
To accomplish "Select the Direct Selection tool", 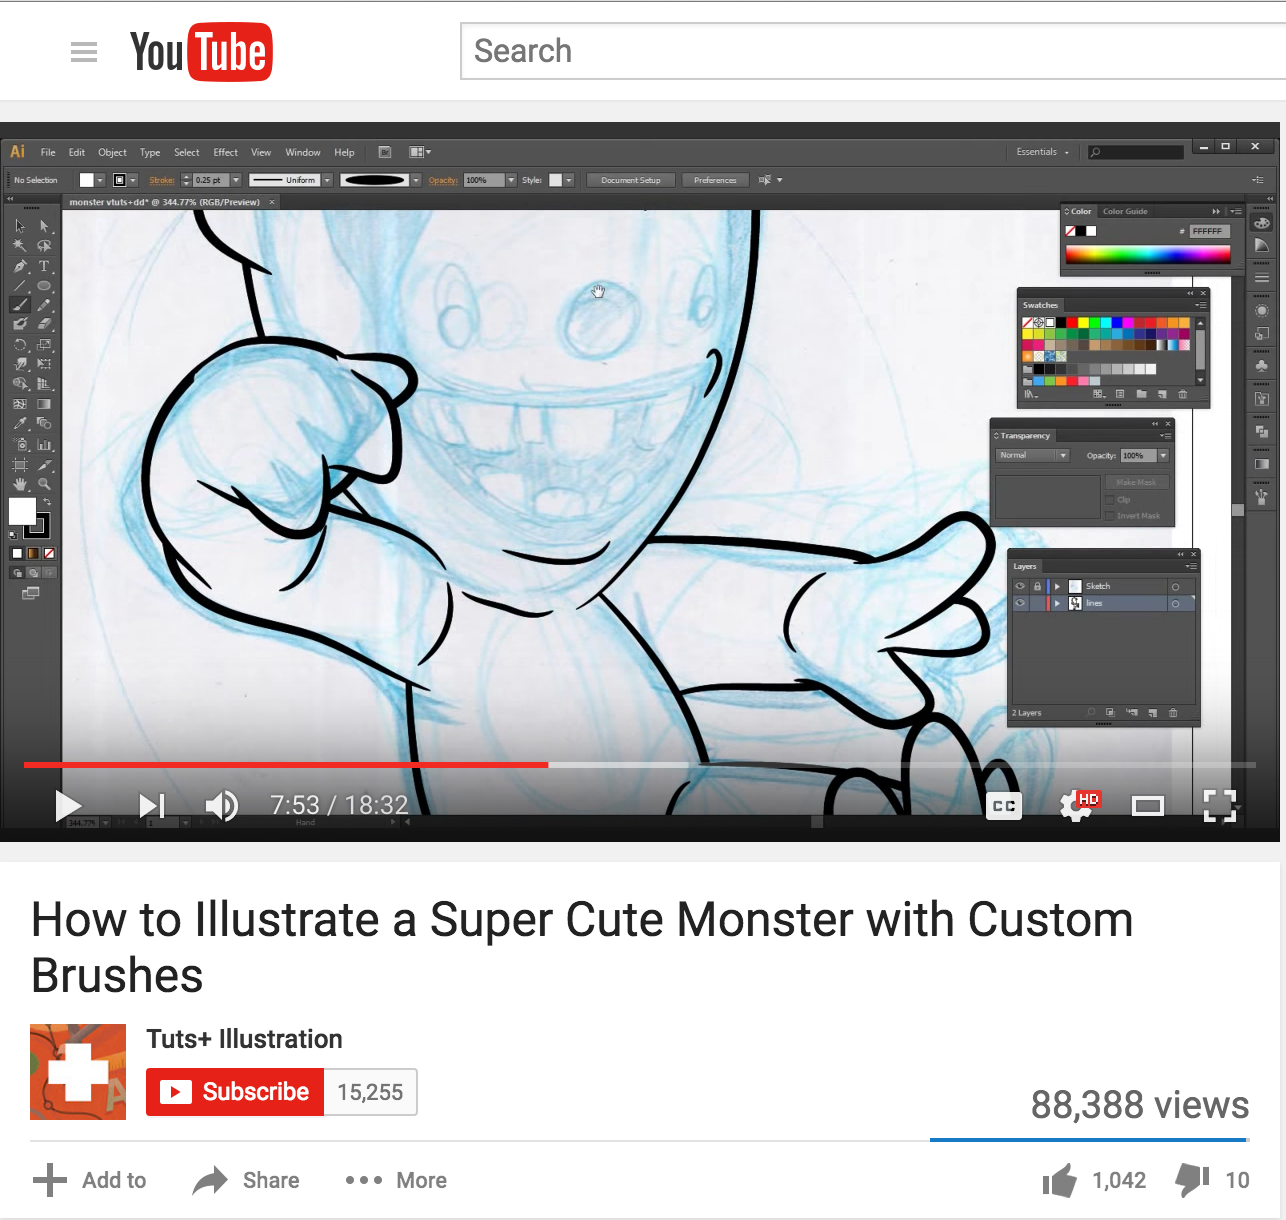I will [44, 226].
